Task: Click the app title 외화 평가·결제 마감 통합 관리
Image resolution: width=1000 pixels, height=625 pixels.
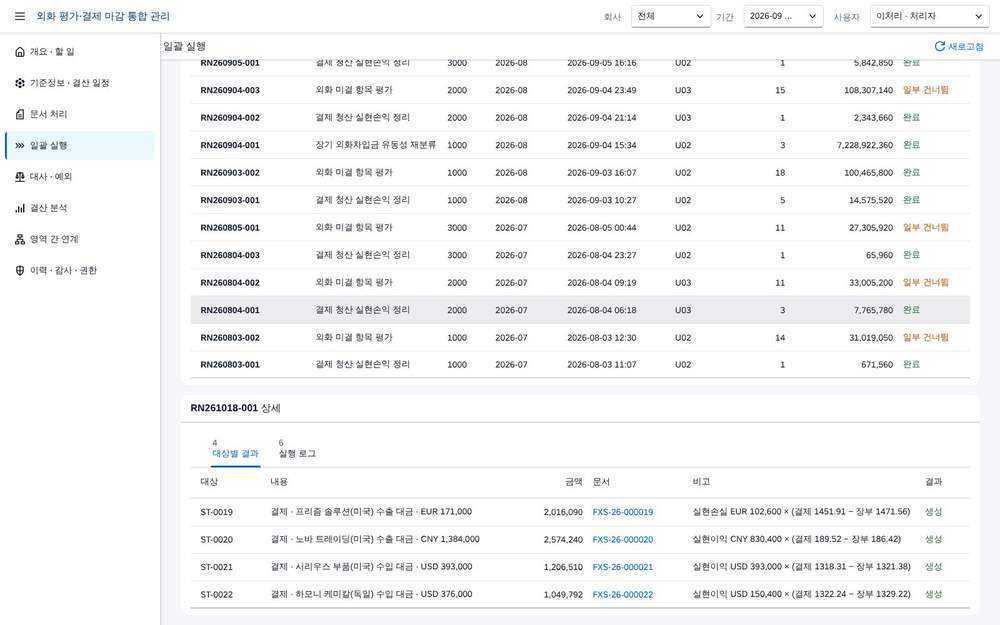Action: [103, 17]
